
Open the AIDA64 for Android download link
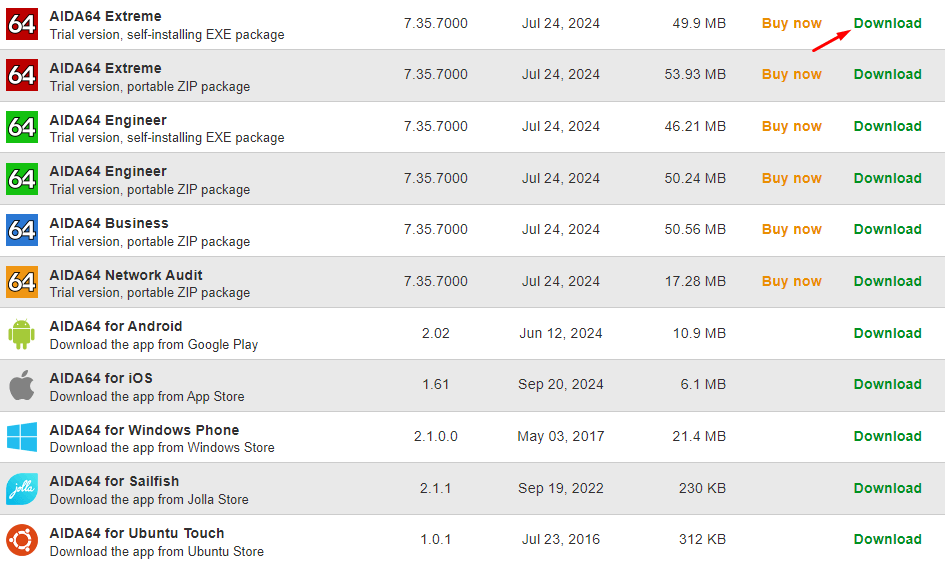[887, 333]
